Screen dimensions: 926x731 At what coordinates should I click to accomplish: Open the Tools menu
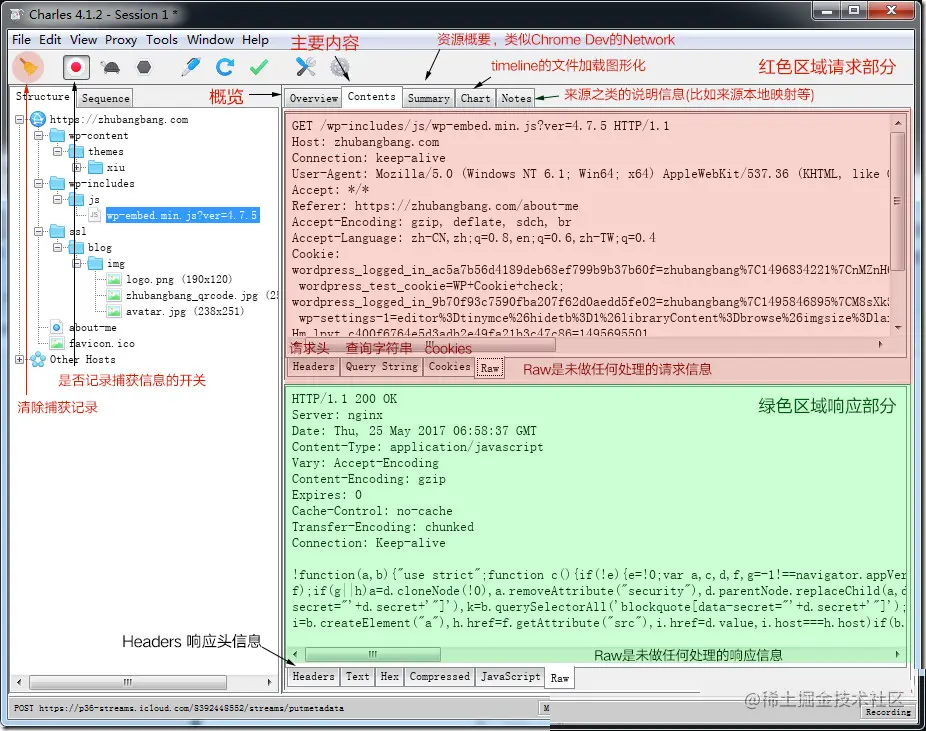tap(162, 40)
